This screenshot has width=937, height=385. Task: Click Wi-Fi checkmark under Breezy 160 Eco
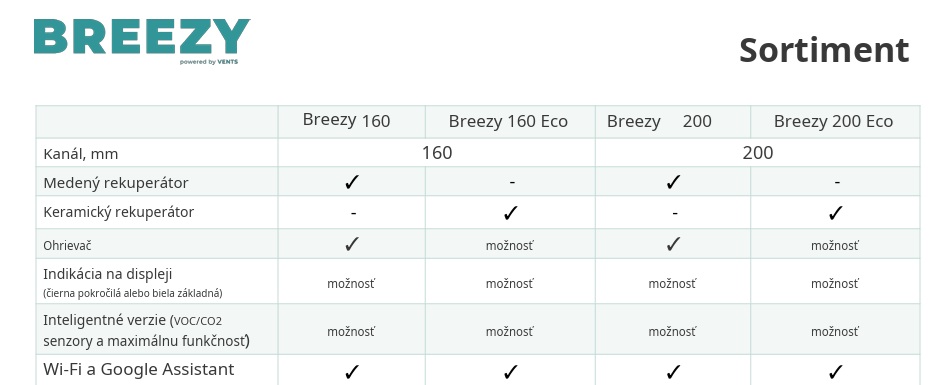click(x=510, y=372)
